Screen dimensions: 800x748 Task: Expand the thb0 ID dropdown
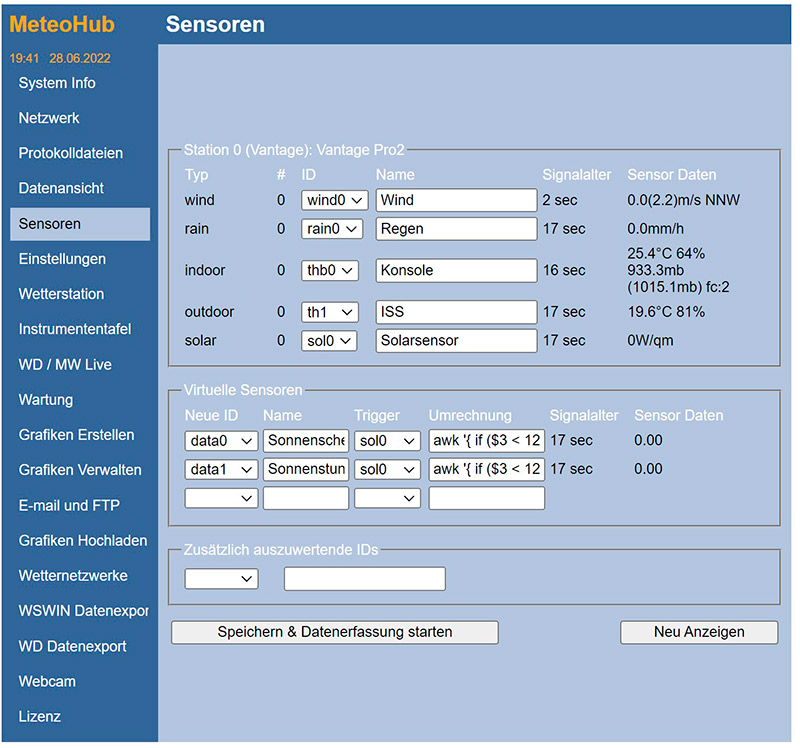[330, 270]
